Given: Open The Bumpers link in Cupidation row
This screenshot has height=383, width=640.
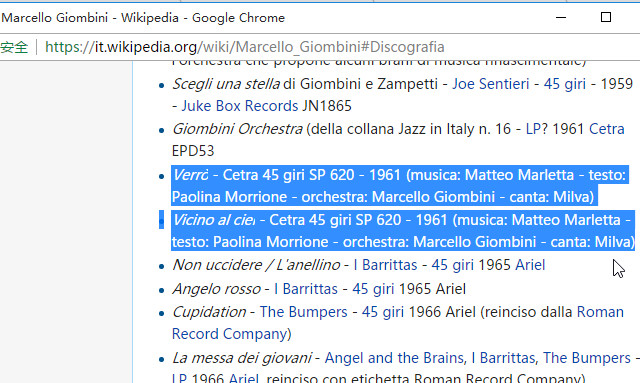Looking at the screenshot, I should click(303, 312).
